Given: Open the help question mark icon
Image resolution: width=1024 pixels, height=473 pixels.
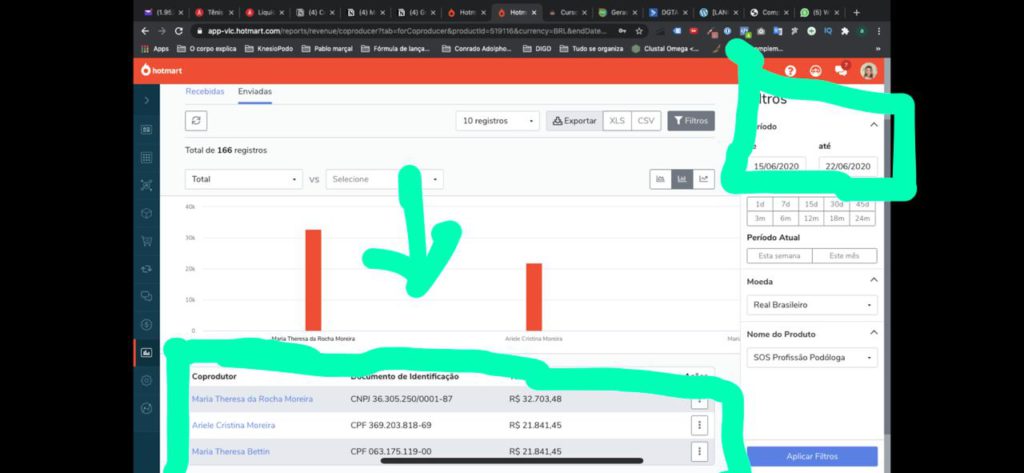Looking at the screenshot, I should click(x=790, y=71).
